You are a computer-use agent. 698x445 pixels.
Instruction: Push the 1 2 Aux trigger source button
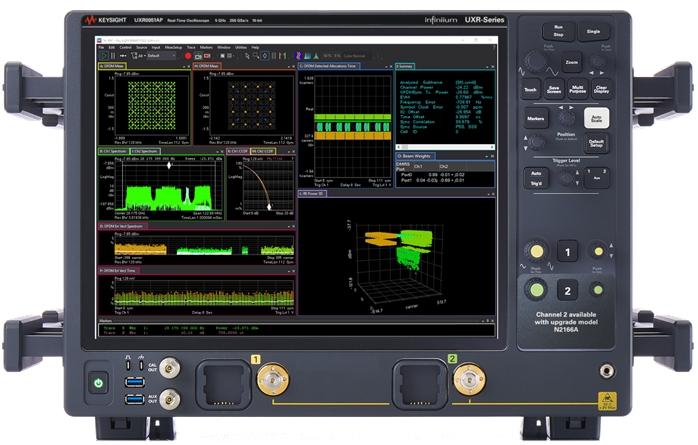pos(597,178)
